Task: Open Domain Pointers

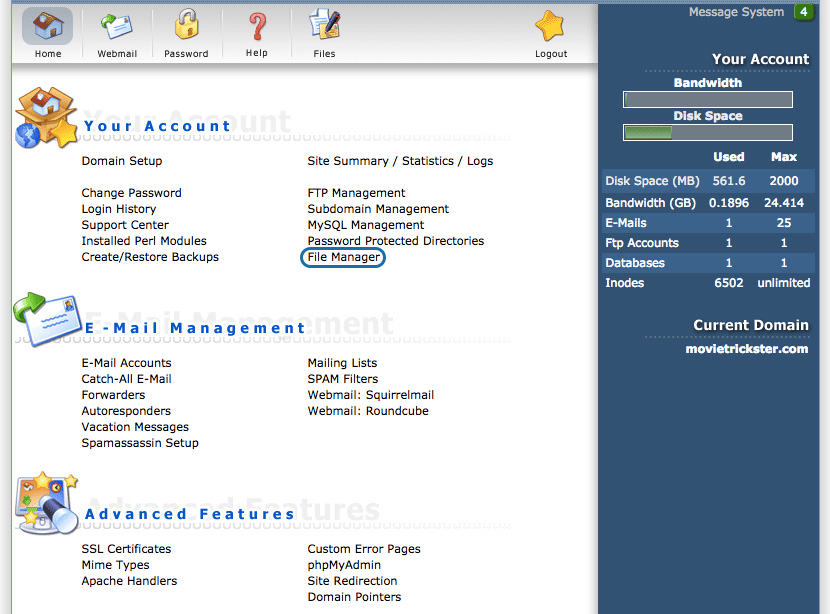Action: click(x=354, y=597)
